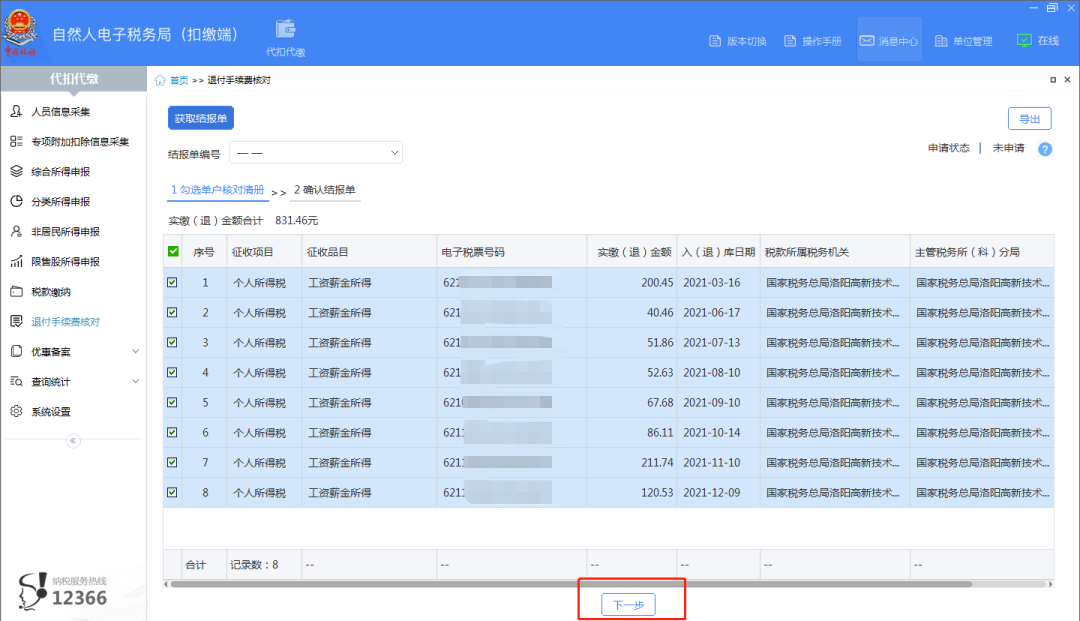Click the home icon in breadcrumb

[x=160, y=80]
